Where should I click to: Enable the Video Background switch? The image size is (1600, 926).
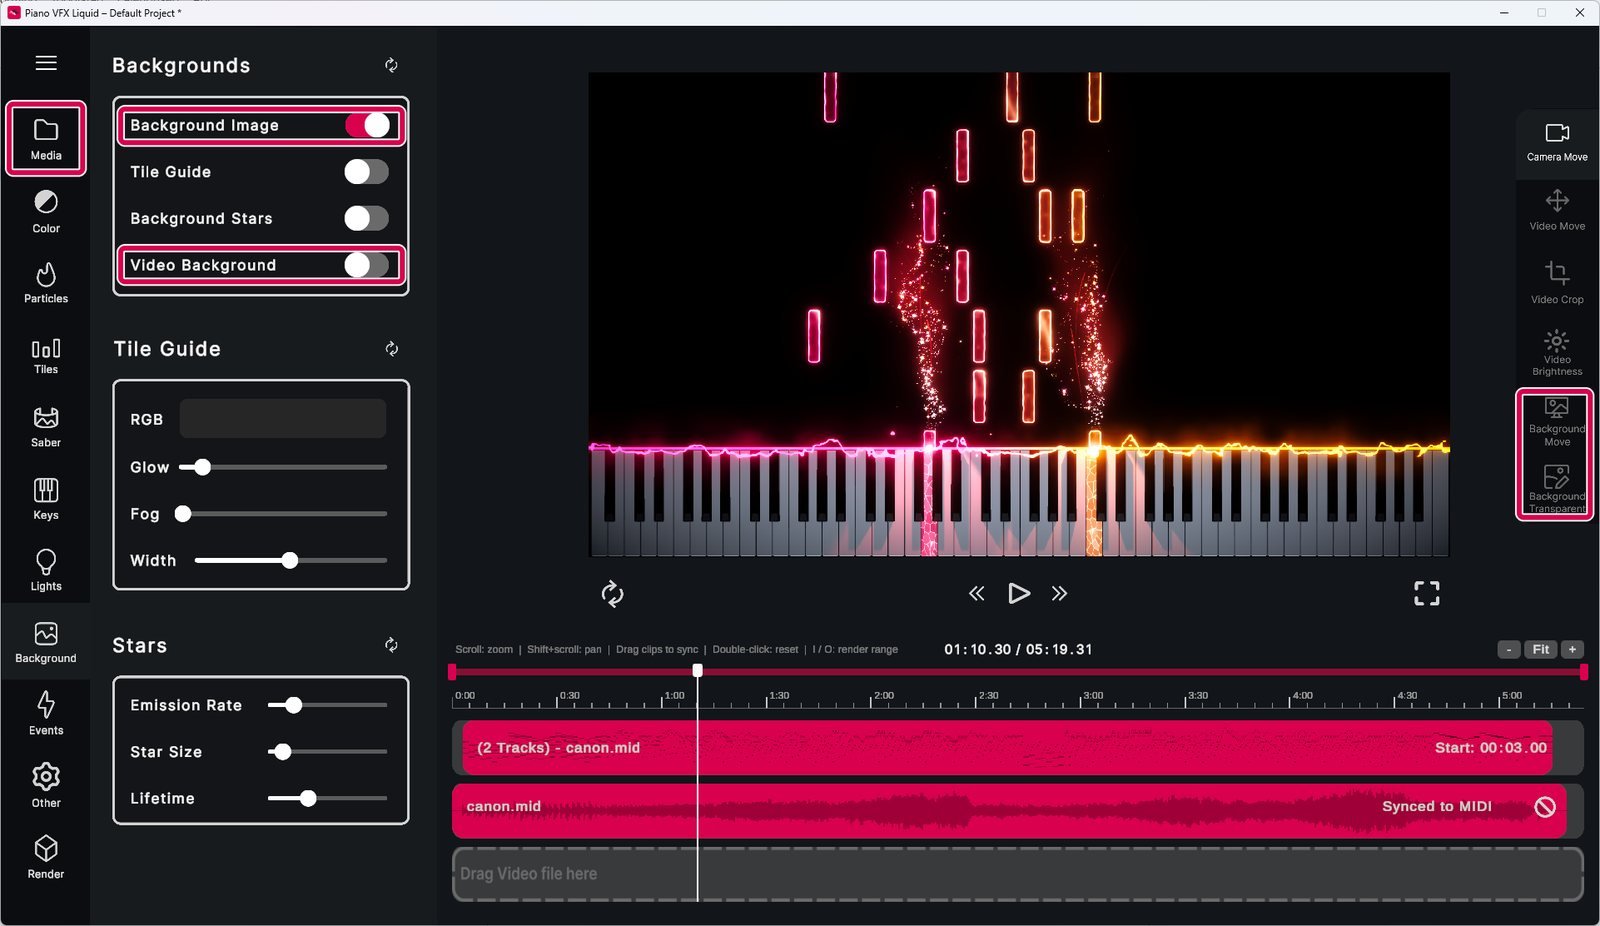(x=367, y=265)
